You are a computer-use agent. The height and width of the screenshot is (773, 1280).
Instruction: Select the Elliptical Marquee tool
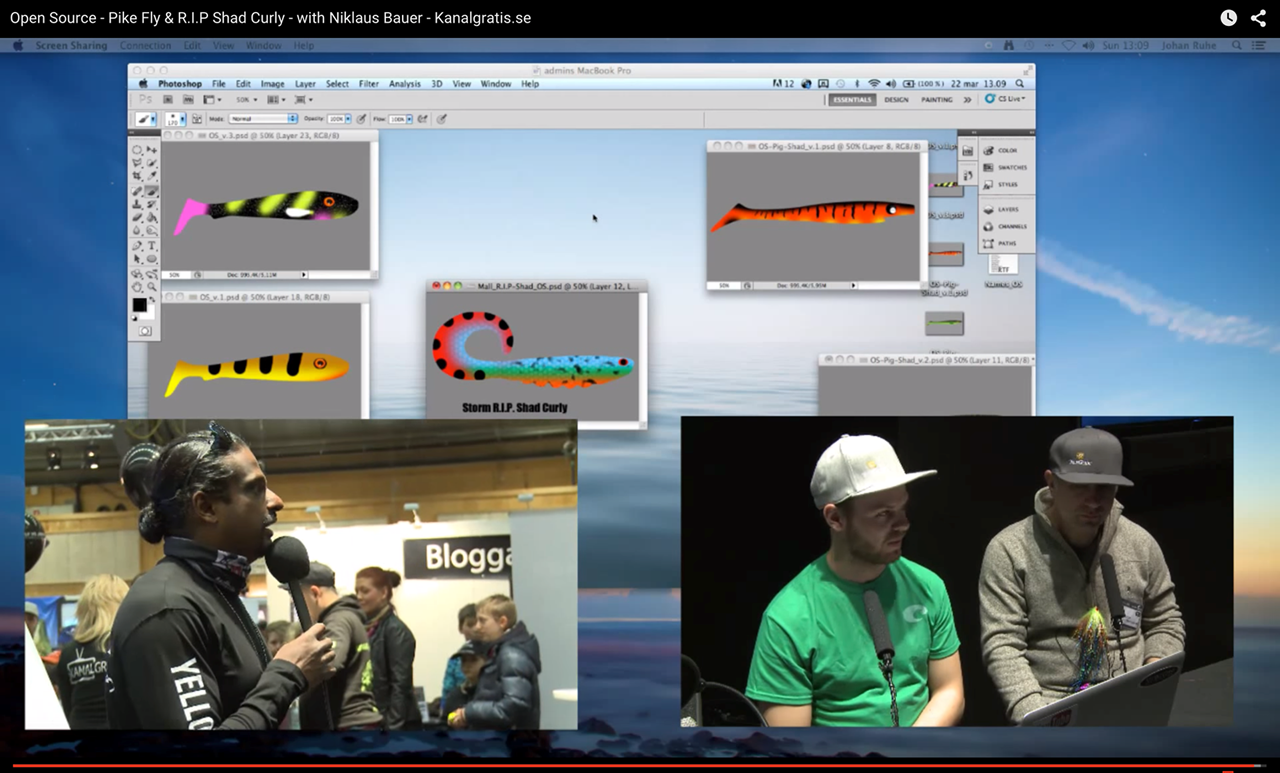pos(137,150)
